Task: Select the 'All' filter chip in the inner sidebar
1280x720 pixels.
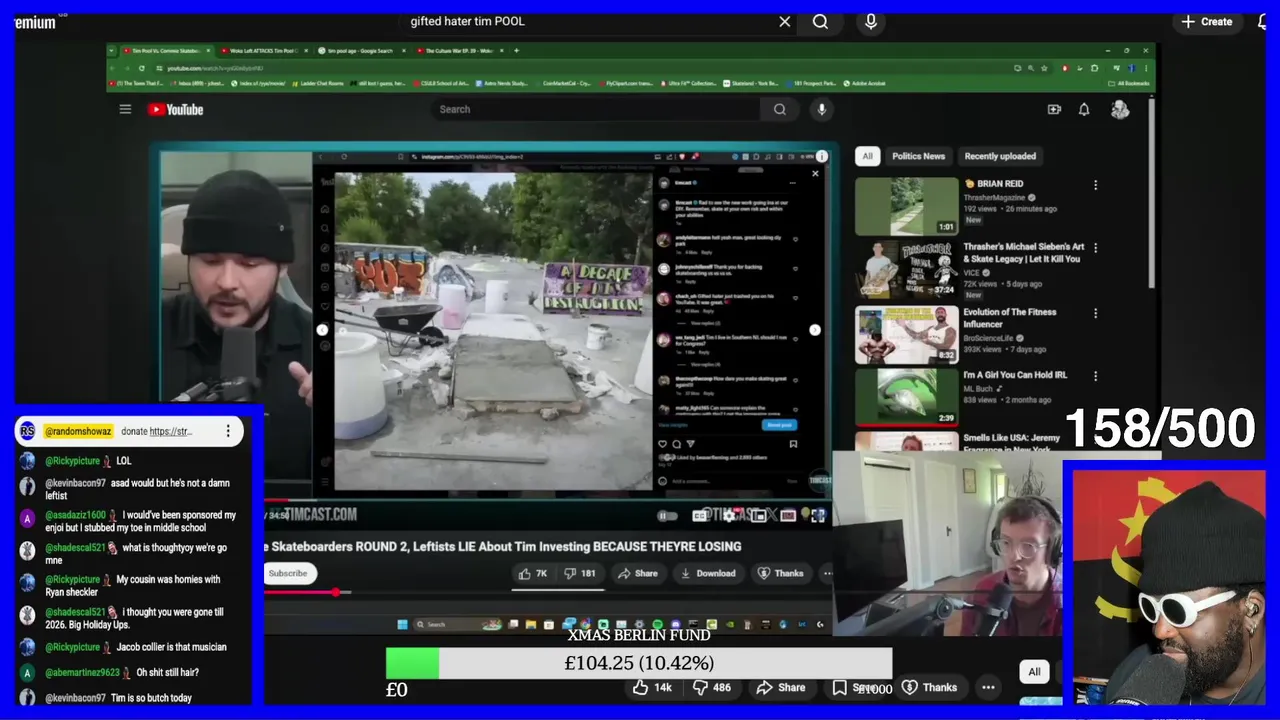Action: (867, 156)
